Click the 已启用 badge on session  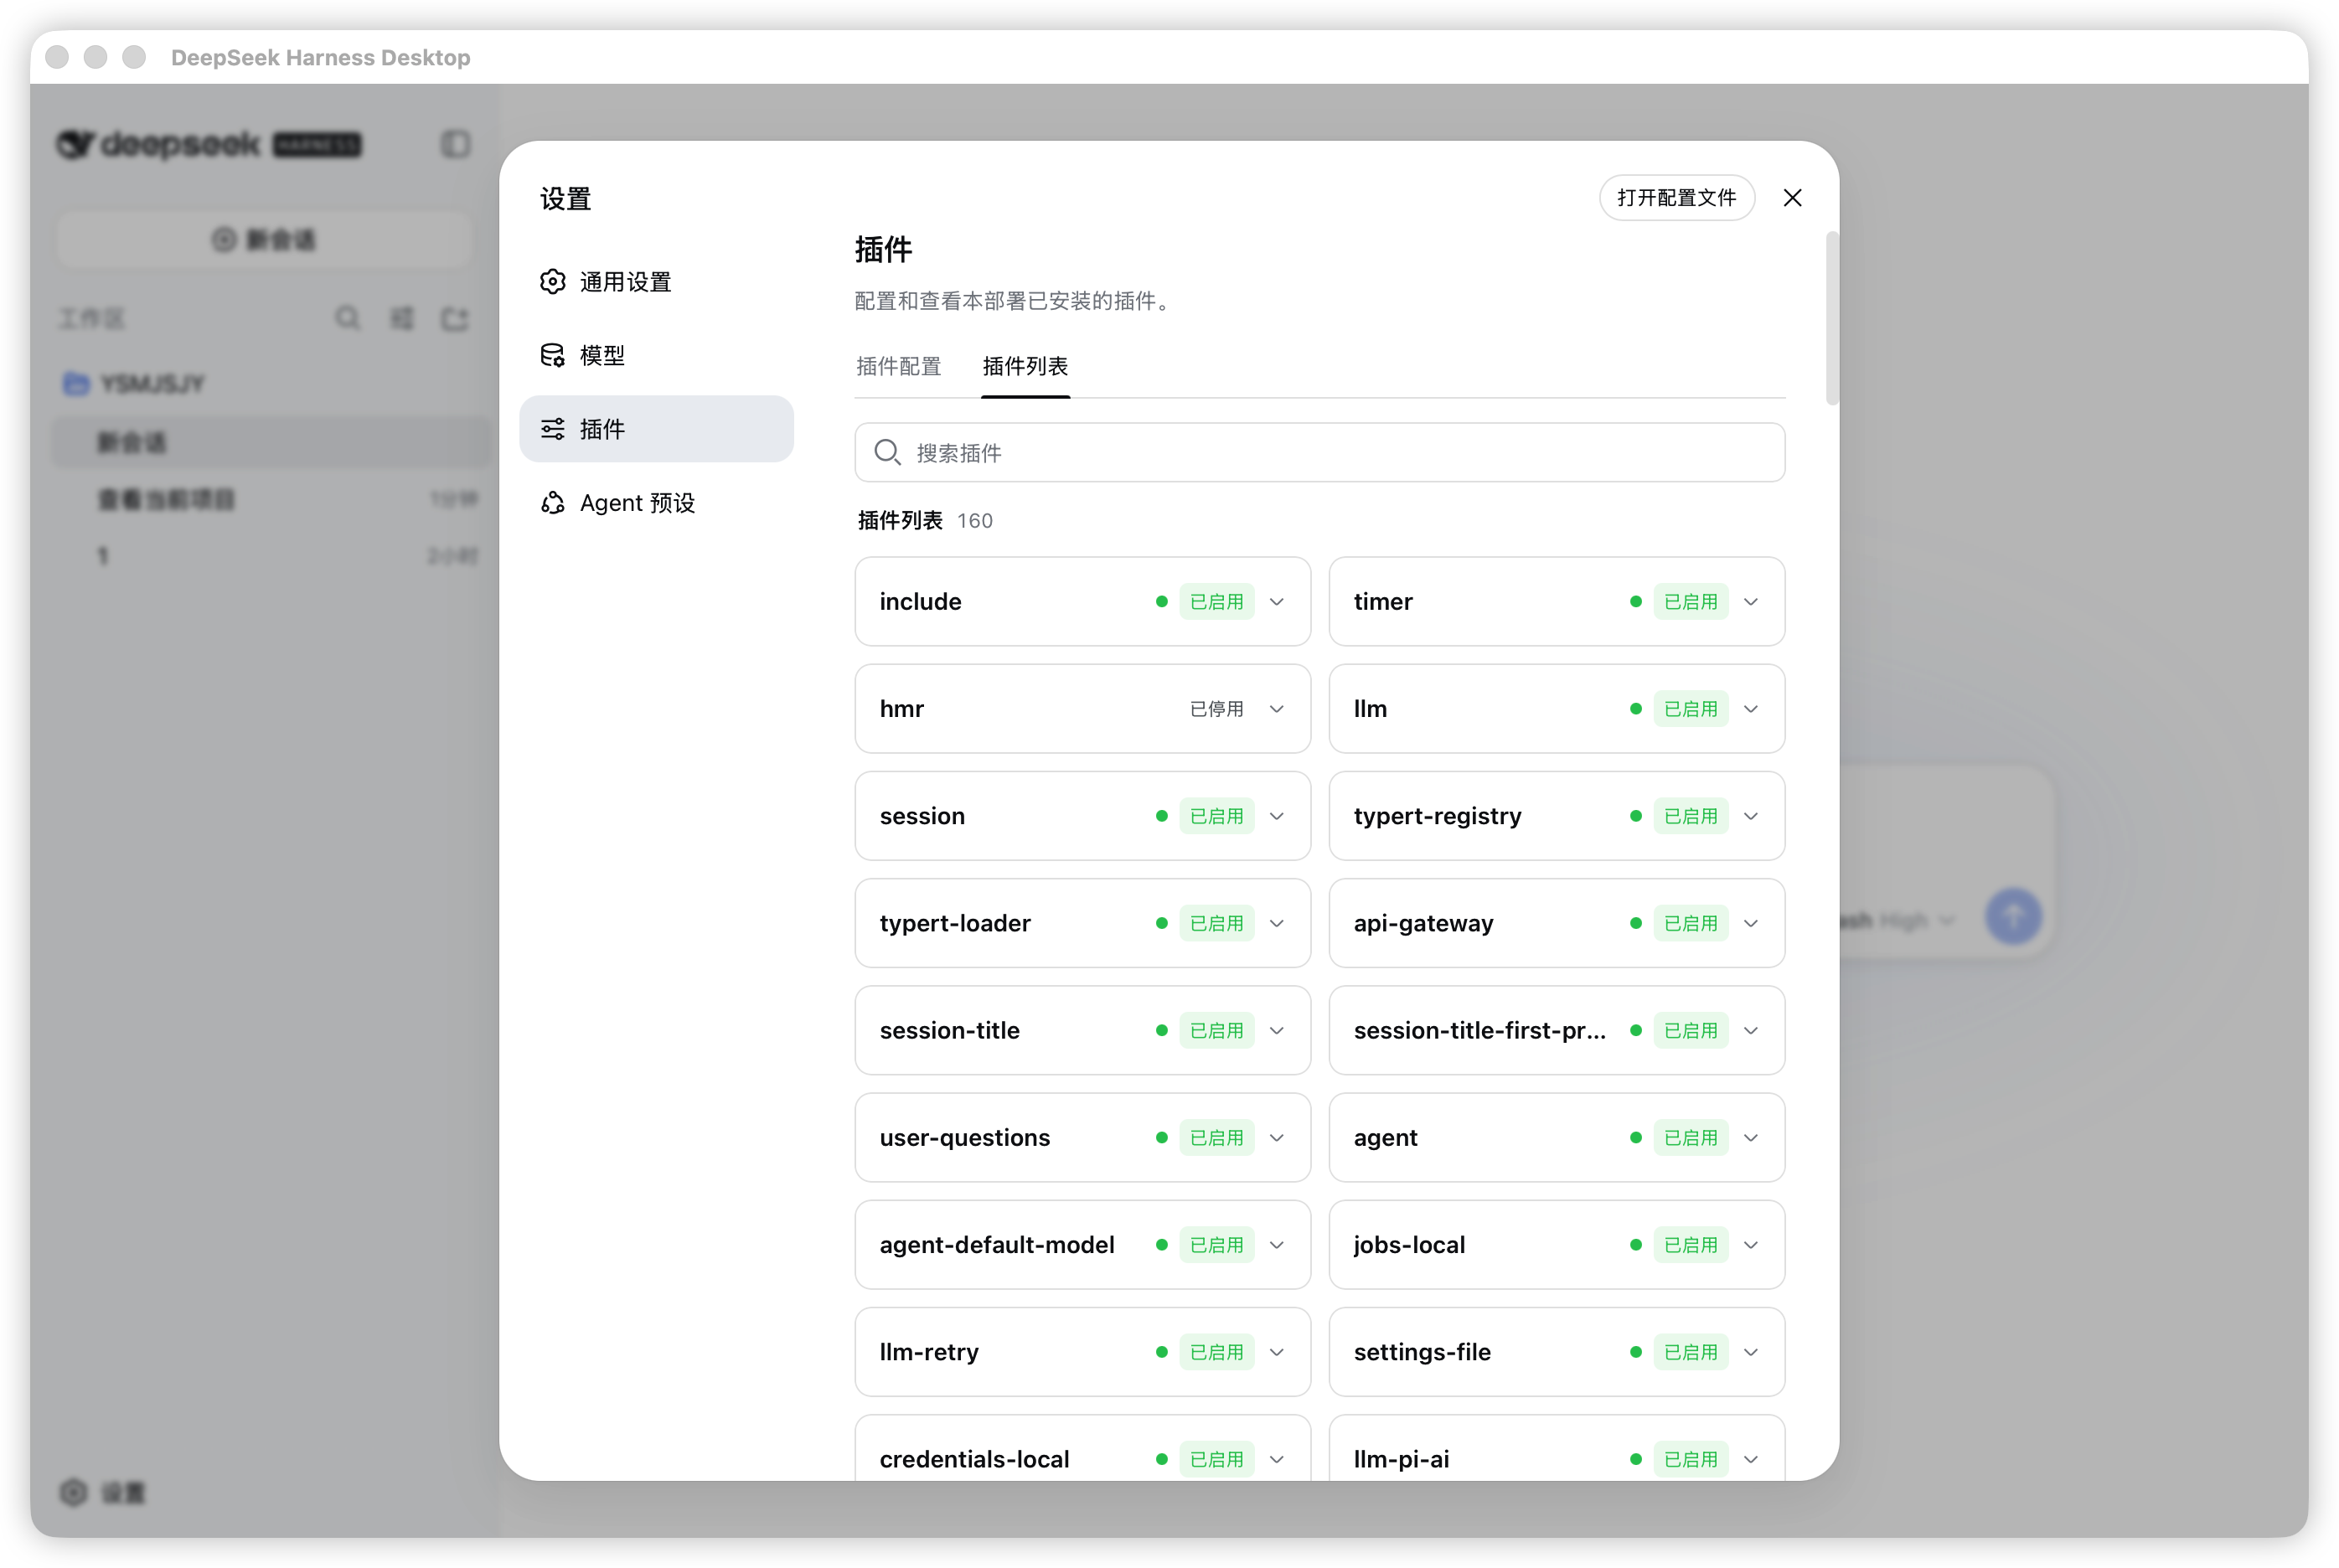[x=1216, y=816]
